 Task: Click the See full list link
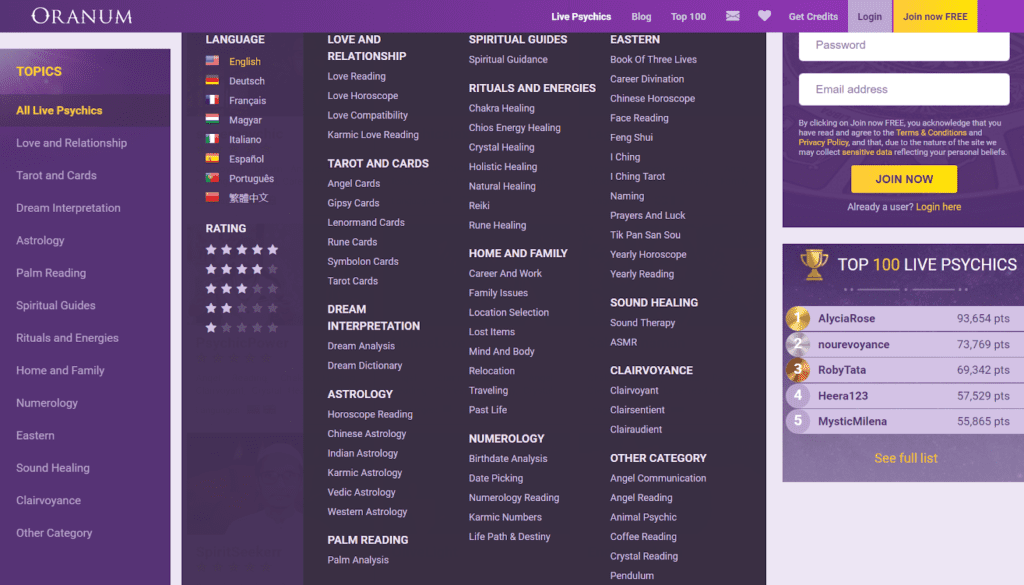(x=906, y=458)
